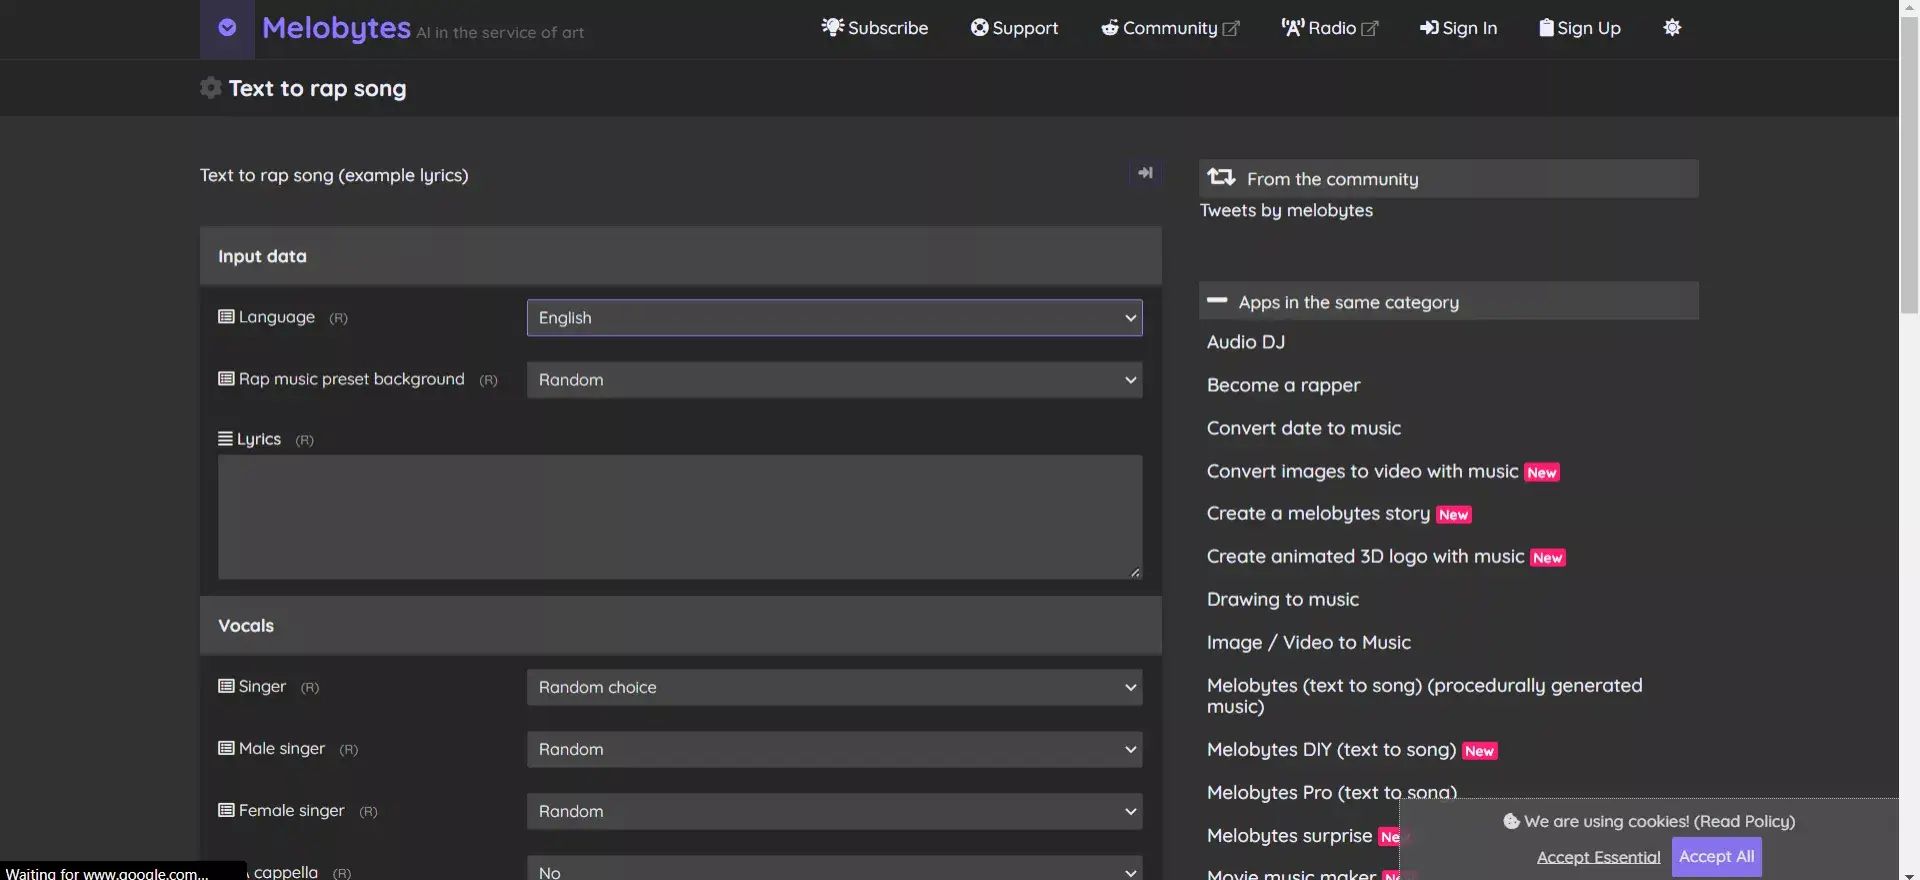Go to Sign Up
Viewport: 1920px width, 880px height.
[x=1580, y=28]
